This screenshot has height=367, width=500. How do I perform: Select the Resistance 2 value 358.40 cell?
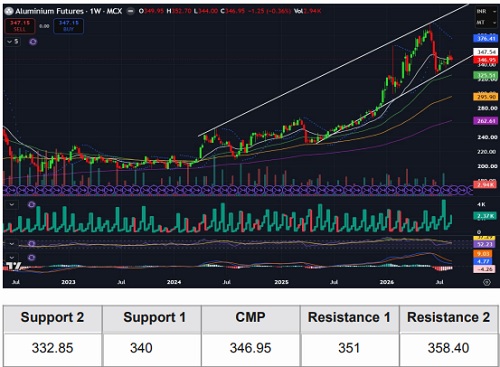click(x=448, y=348)
